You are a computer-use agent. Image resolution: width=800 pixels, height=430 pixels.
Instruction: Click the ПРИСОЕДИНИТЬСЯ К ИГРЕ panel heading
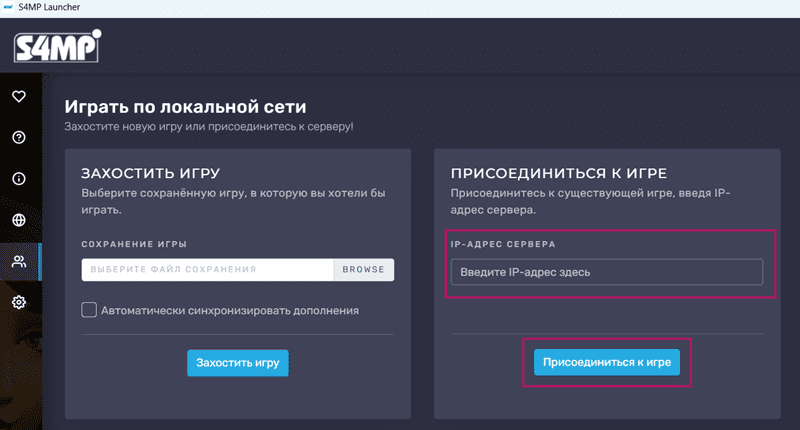[x=559, y=173]
